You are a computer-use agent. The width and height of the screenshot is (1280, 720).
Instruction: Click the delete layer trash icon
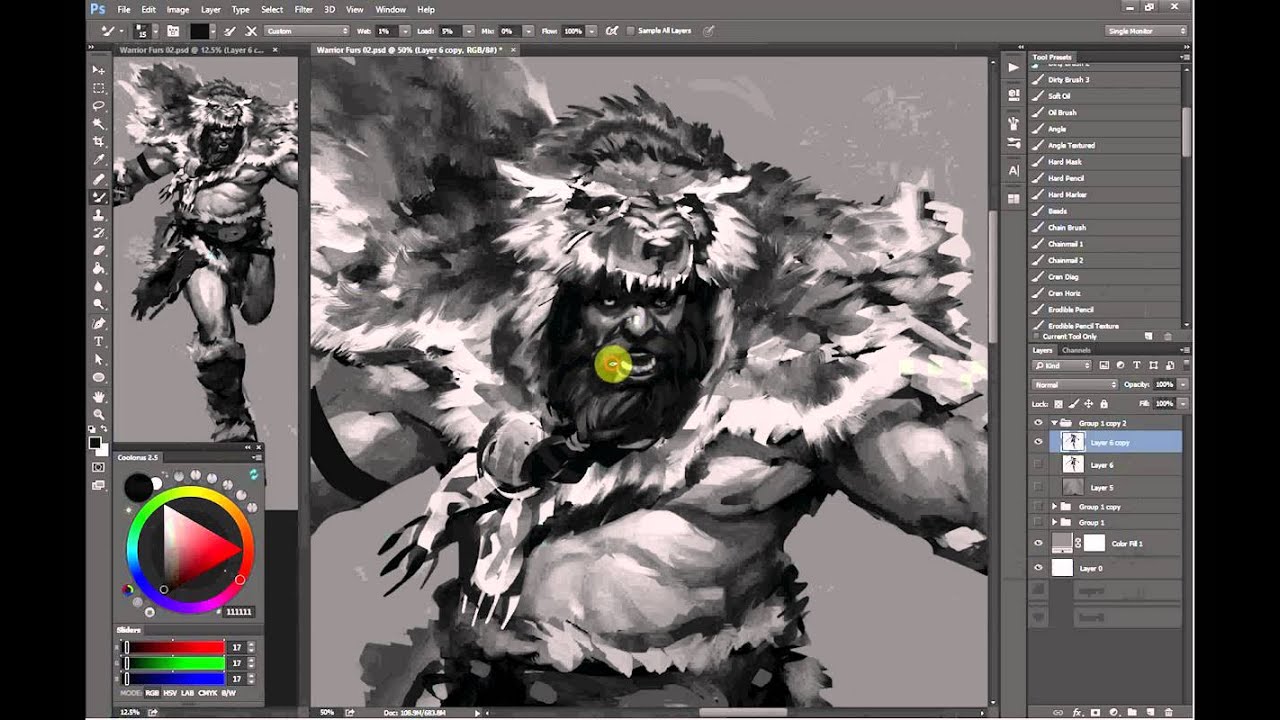coord(1168,712)
